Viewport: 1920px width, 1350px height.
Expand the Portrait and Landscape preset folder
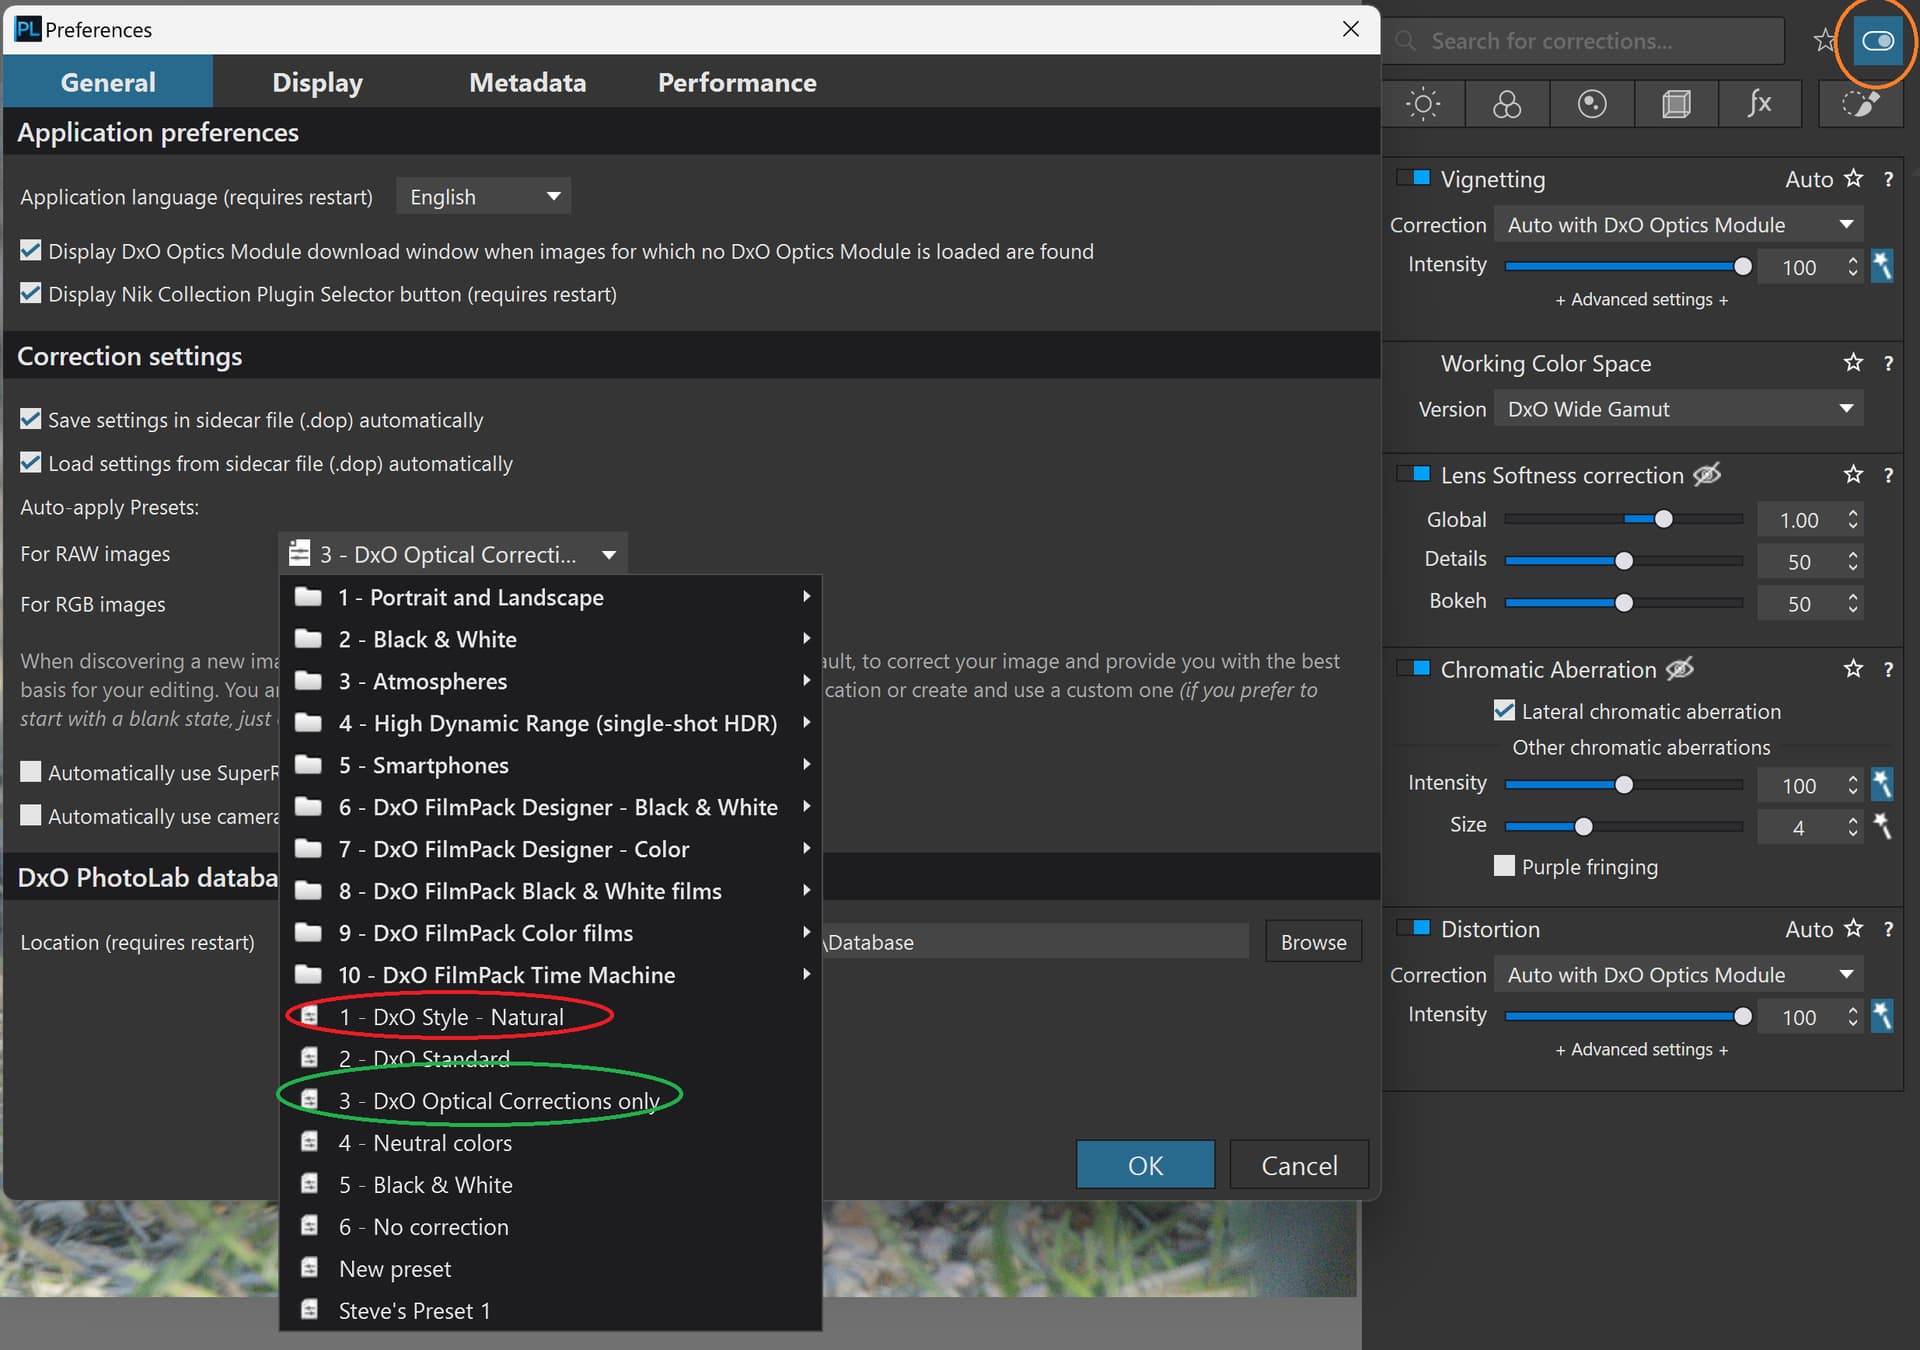pyautogui.click(x=551, y=597)
